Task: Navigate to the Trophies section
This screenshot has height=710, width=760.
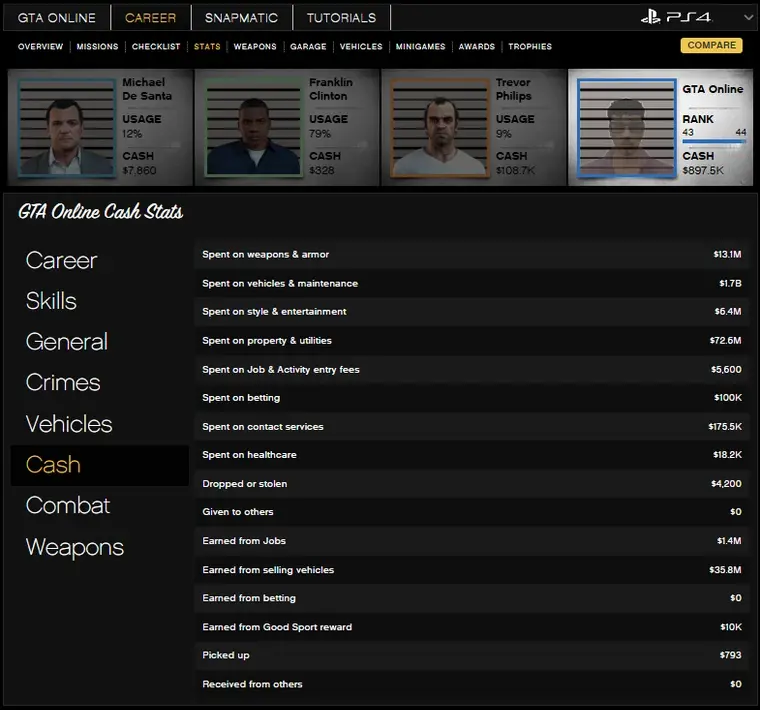Action: tap(530, 47)
